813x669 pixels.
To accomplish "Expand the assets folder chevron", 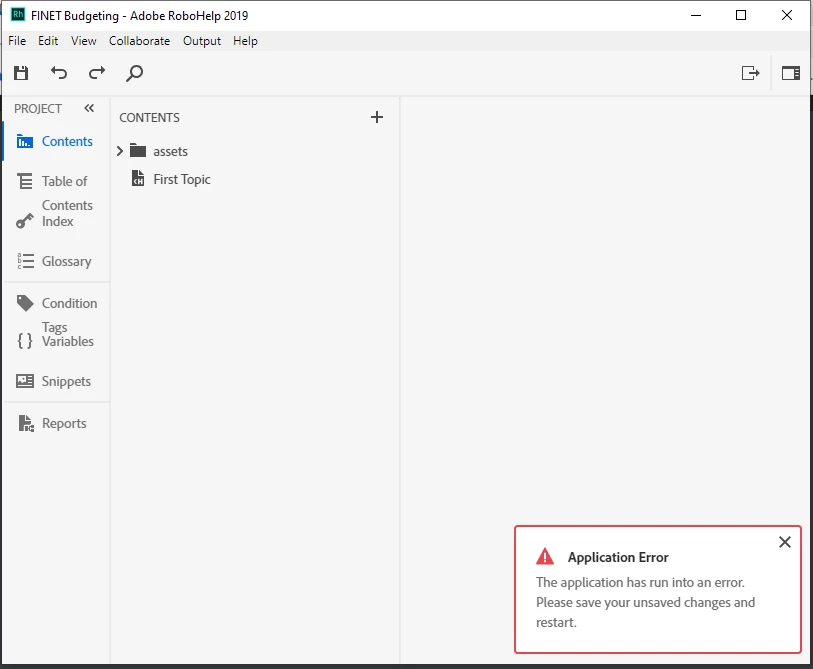I will pos(120,151).
